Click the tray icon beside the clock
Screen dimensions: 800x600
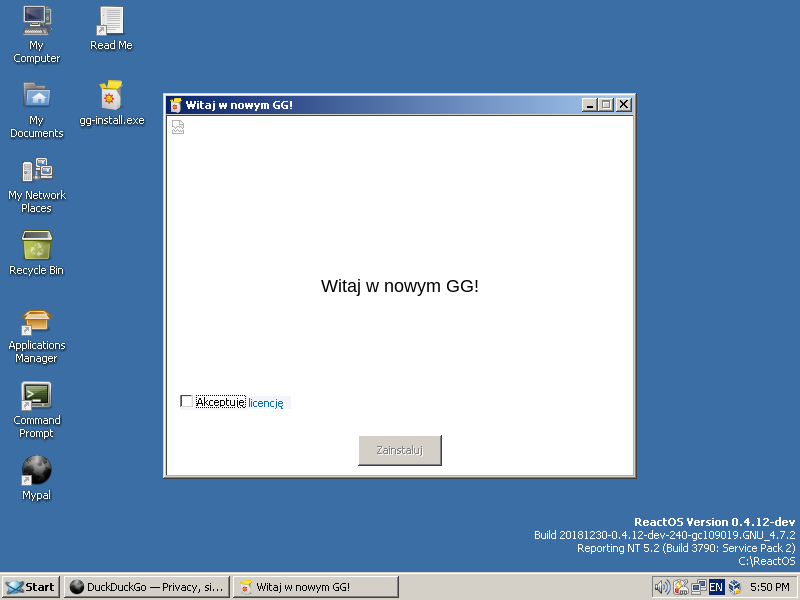coord(734,587)
